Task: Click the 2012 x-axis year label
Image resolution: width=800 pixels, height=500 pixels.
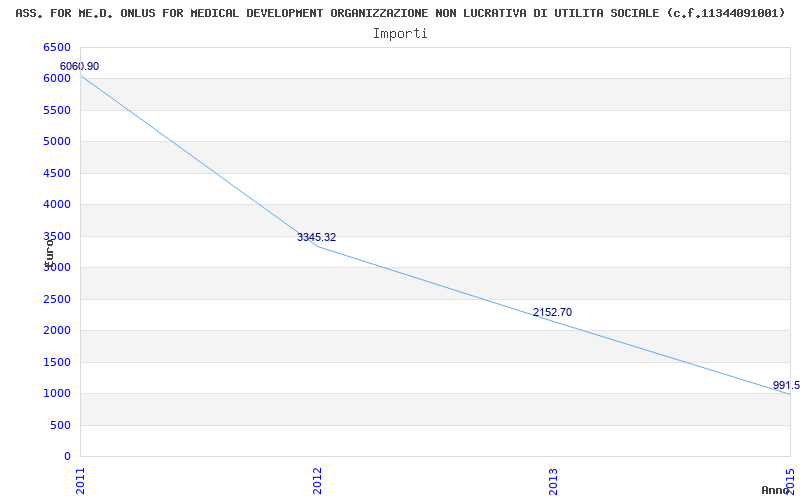Action: tap(317, 481)
